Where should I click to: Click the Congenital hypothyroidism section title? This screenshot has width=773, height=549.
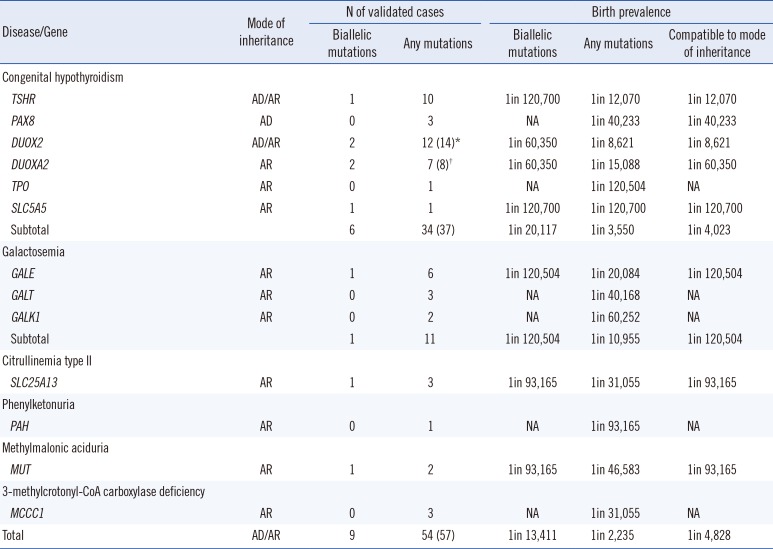[x=63, y=77]
